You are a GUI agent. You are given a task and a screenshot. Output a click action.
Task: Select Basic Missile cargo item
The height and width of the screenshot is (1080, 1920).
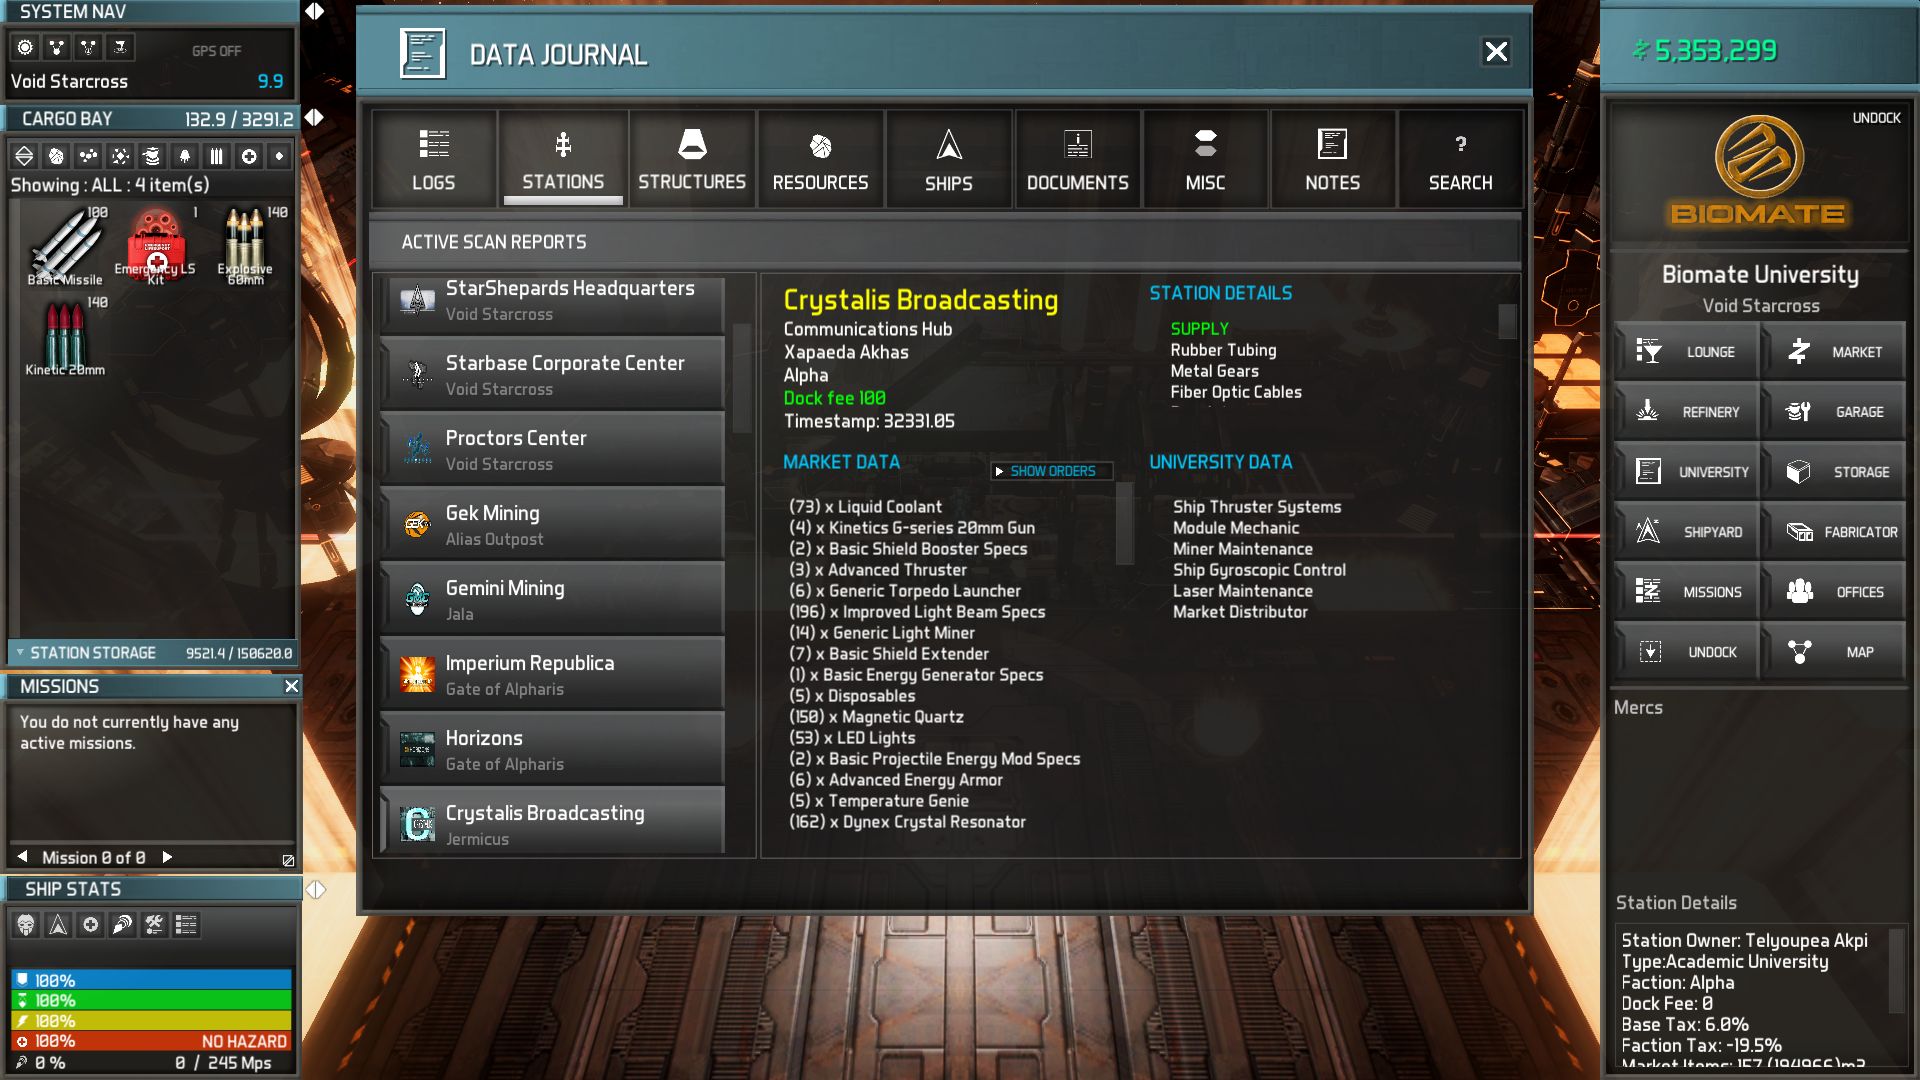pos(65,247)
